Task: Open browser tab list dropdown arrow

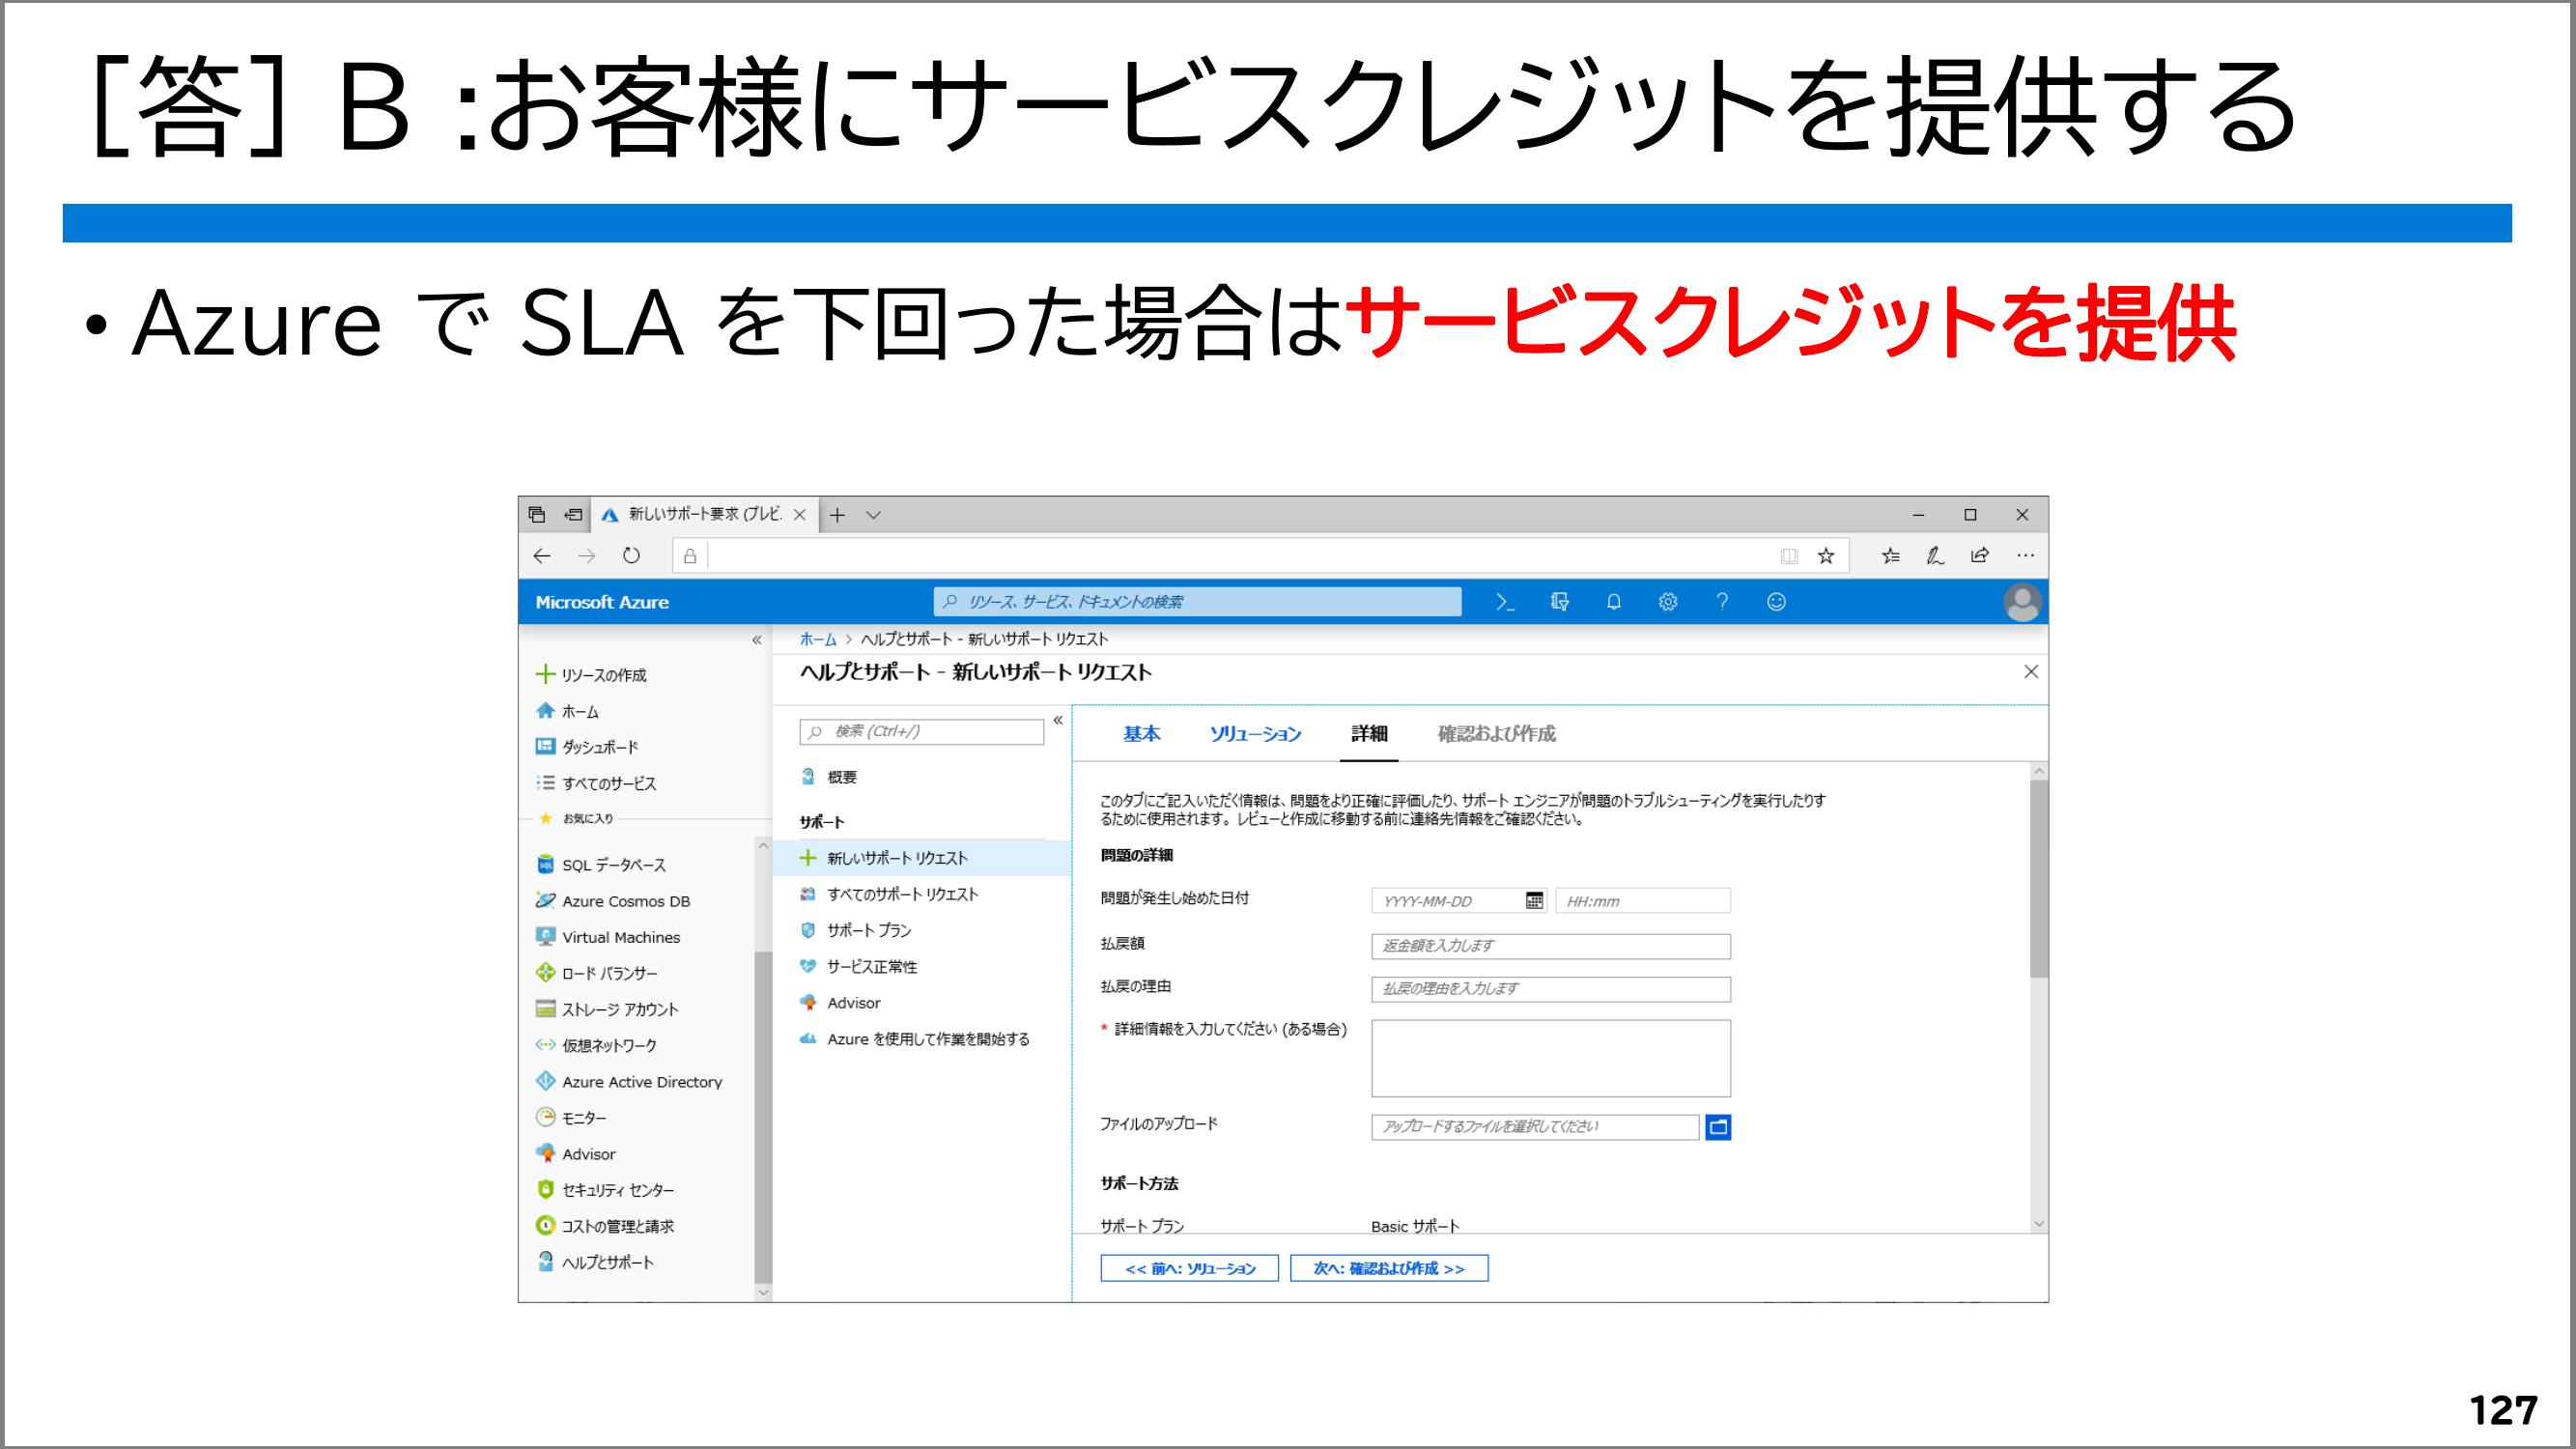Action: [873, 515]
